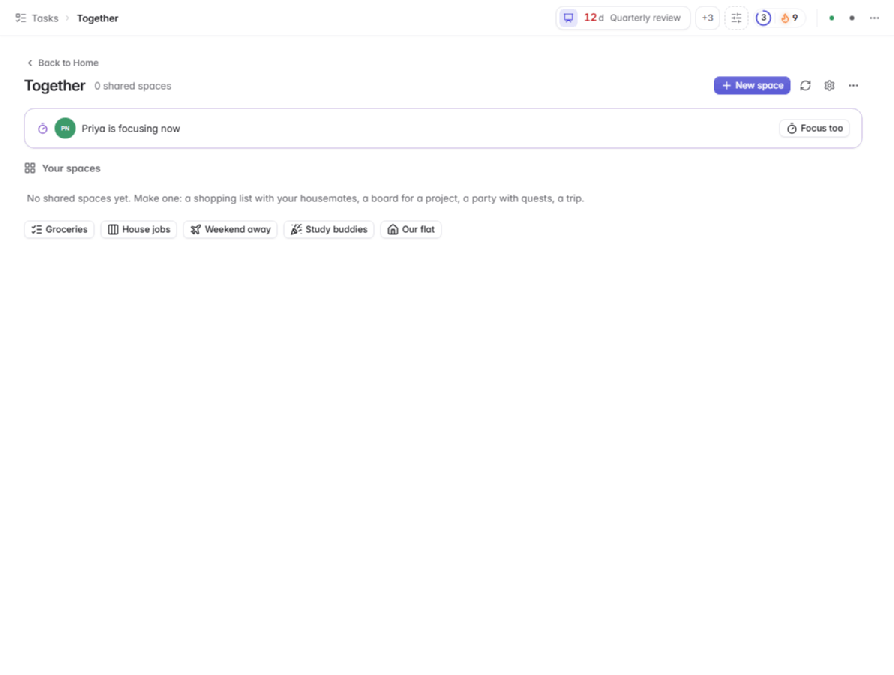
Task: Open the Quarterly review countdown chip
Action: 623,18
